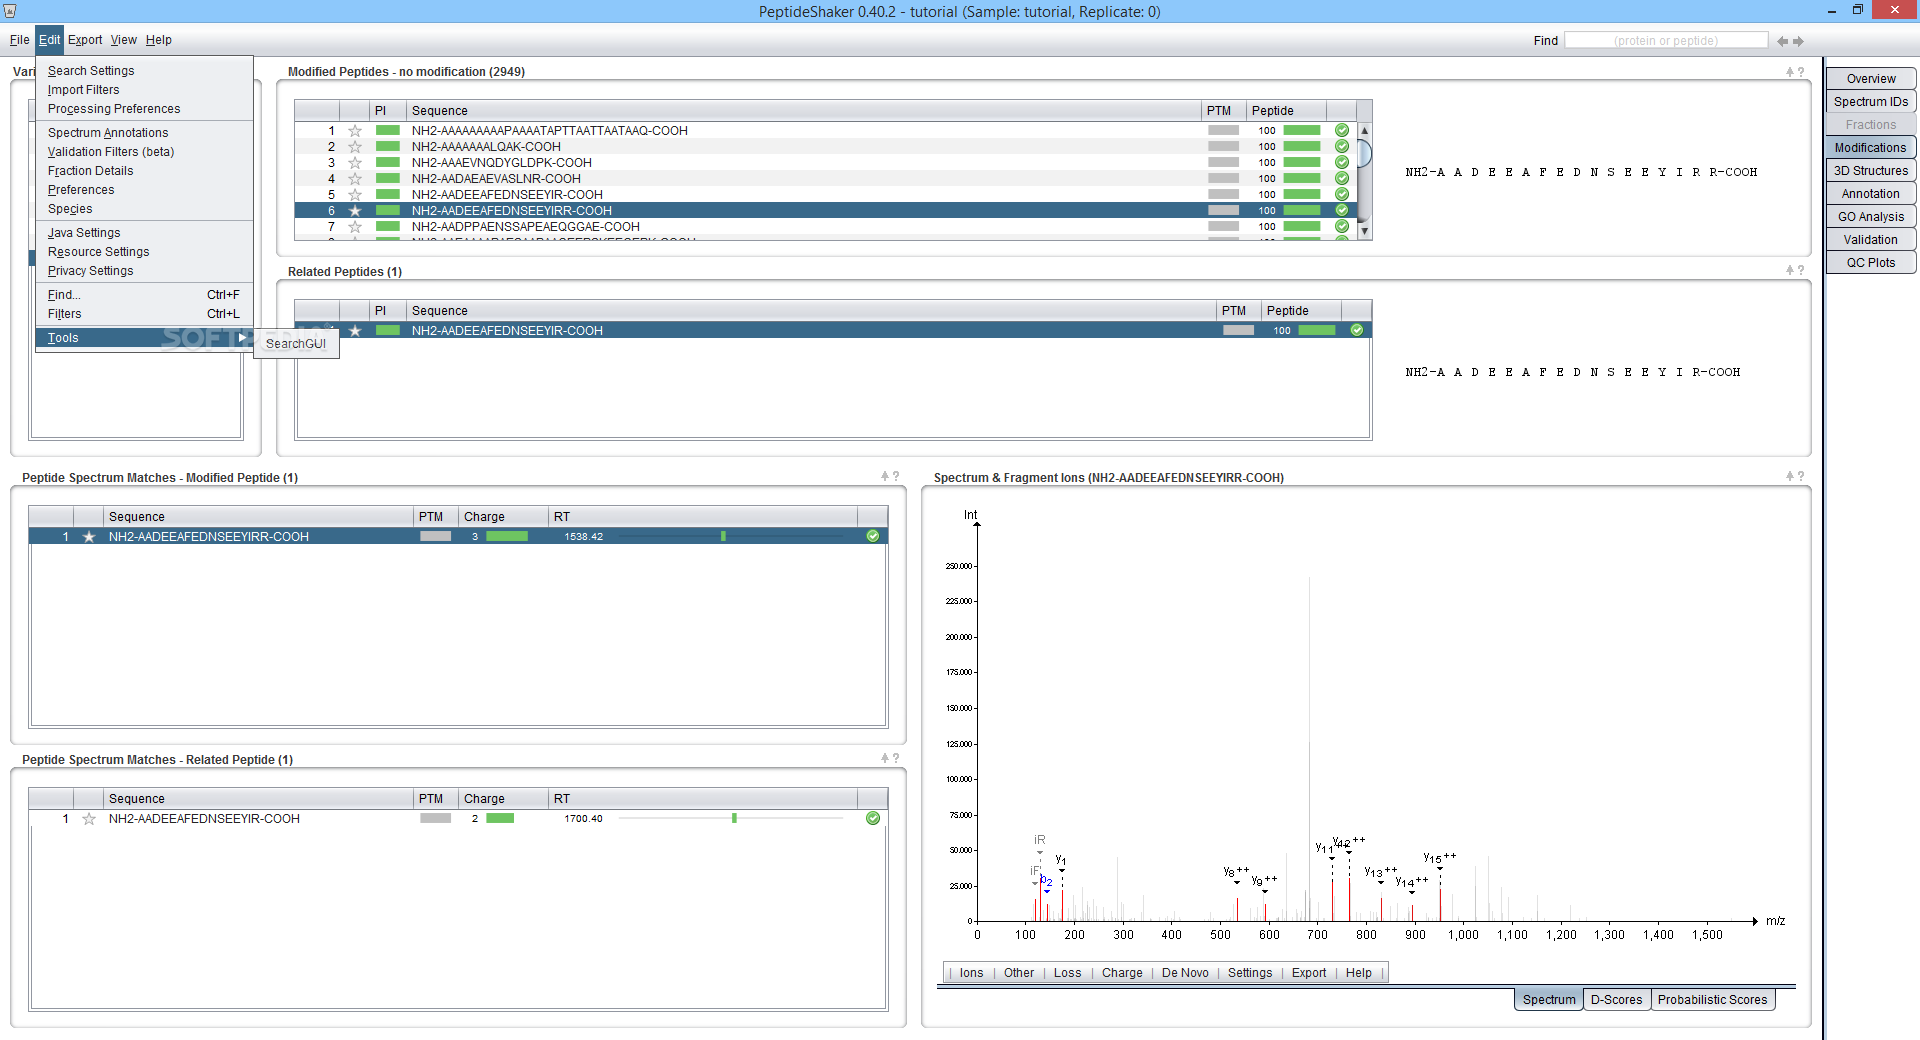The width and height of the screenshot is (1920, 1040).
Task: Open the spectrum Export menu
Action: (x=1309, y=973)
